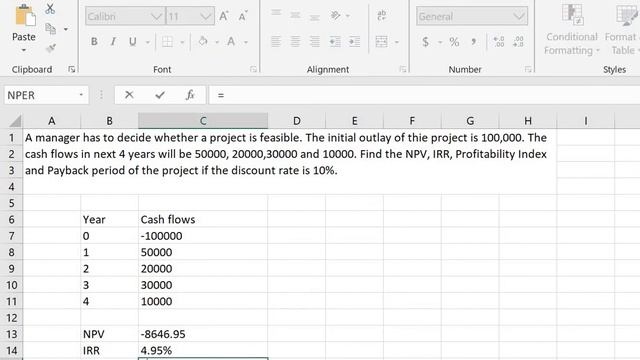Open the Font dialog launcher
This screenshot has width=640, height=360.
[x=253, y=69]
